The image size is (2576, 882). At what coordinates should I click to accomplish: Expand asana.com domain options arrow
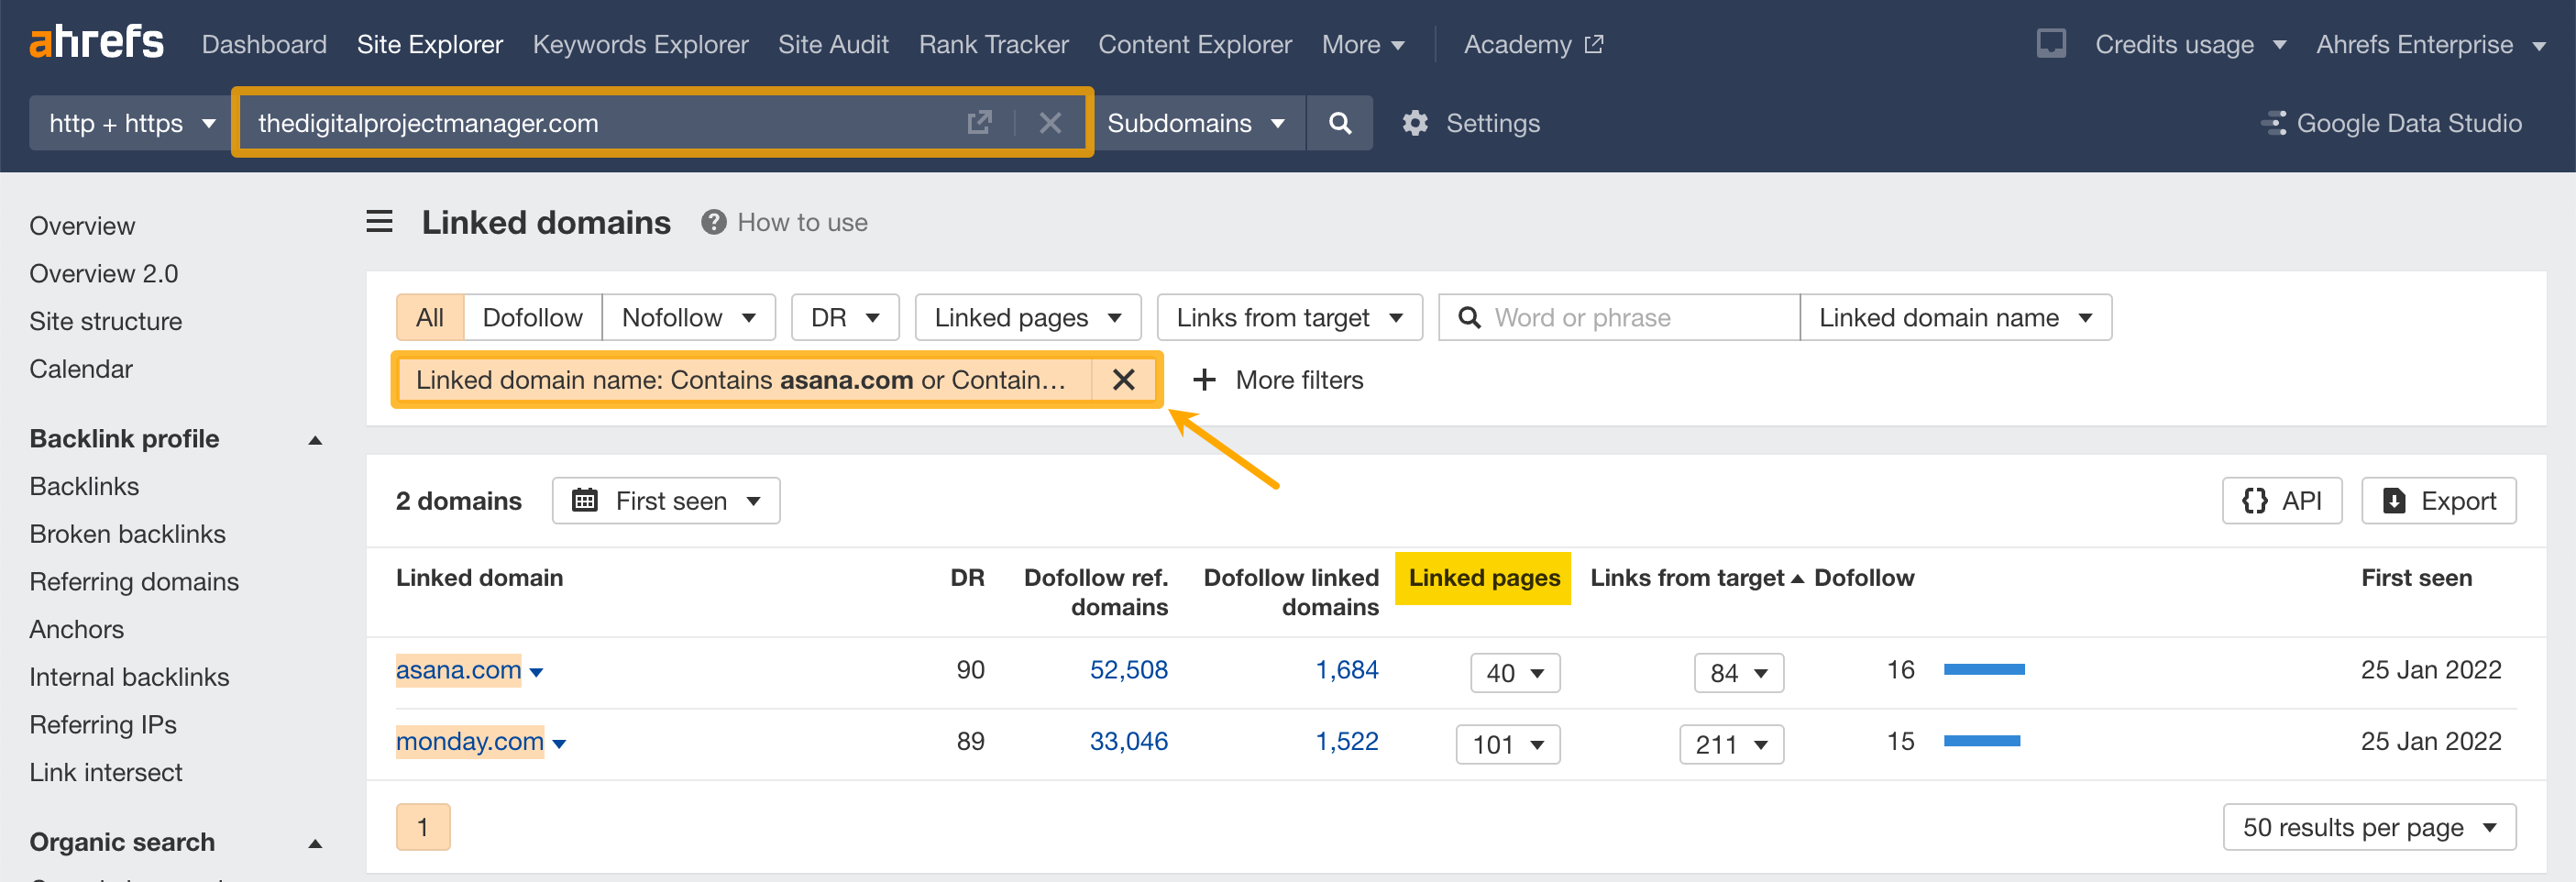click(x=536, y=673)
